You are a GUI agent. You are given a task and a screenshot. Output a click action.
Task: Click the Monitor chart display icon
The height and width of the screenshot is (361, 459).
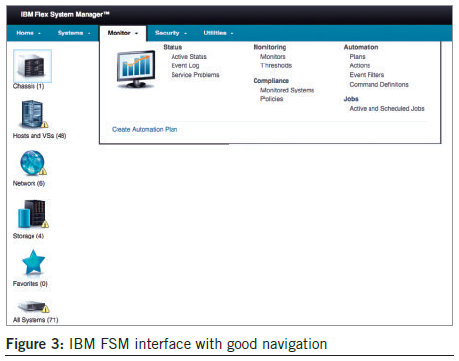click(x=136, y=69)
